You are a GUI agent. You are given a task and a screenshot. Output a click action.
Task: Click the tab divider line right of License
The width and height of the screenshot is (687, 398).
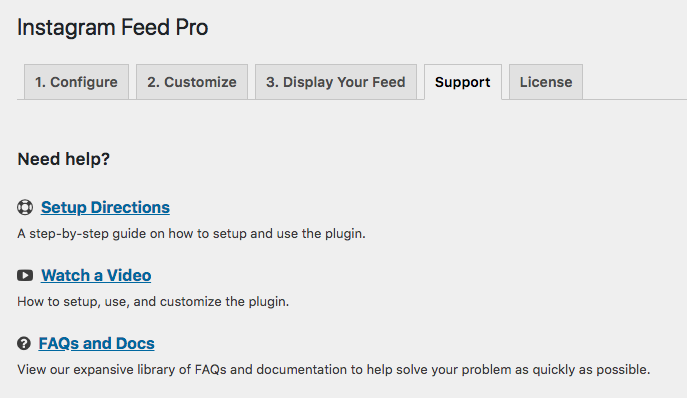(634, 100)
